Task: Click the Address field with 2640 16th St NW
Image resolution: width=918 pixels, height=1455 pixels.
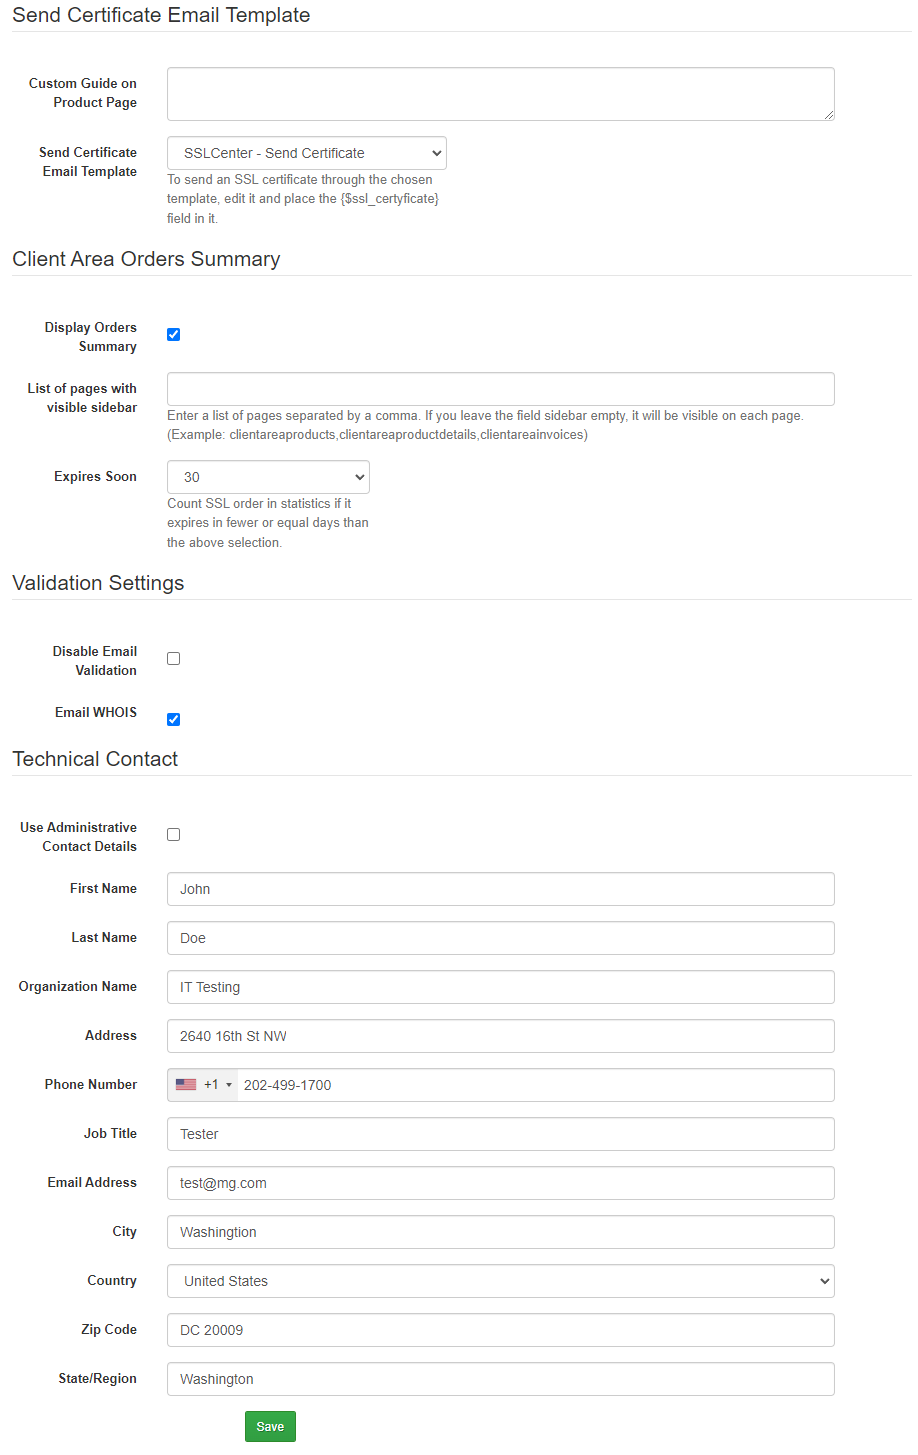Action: [x=500, y=1036]
